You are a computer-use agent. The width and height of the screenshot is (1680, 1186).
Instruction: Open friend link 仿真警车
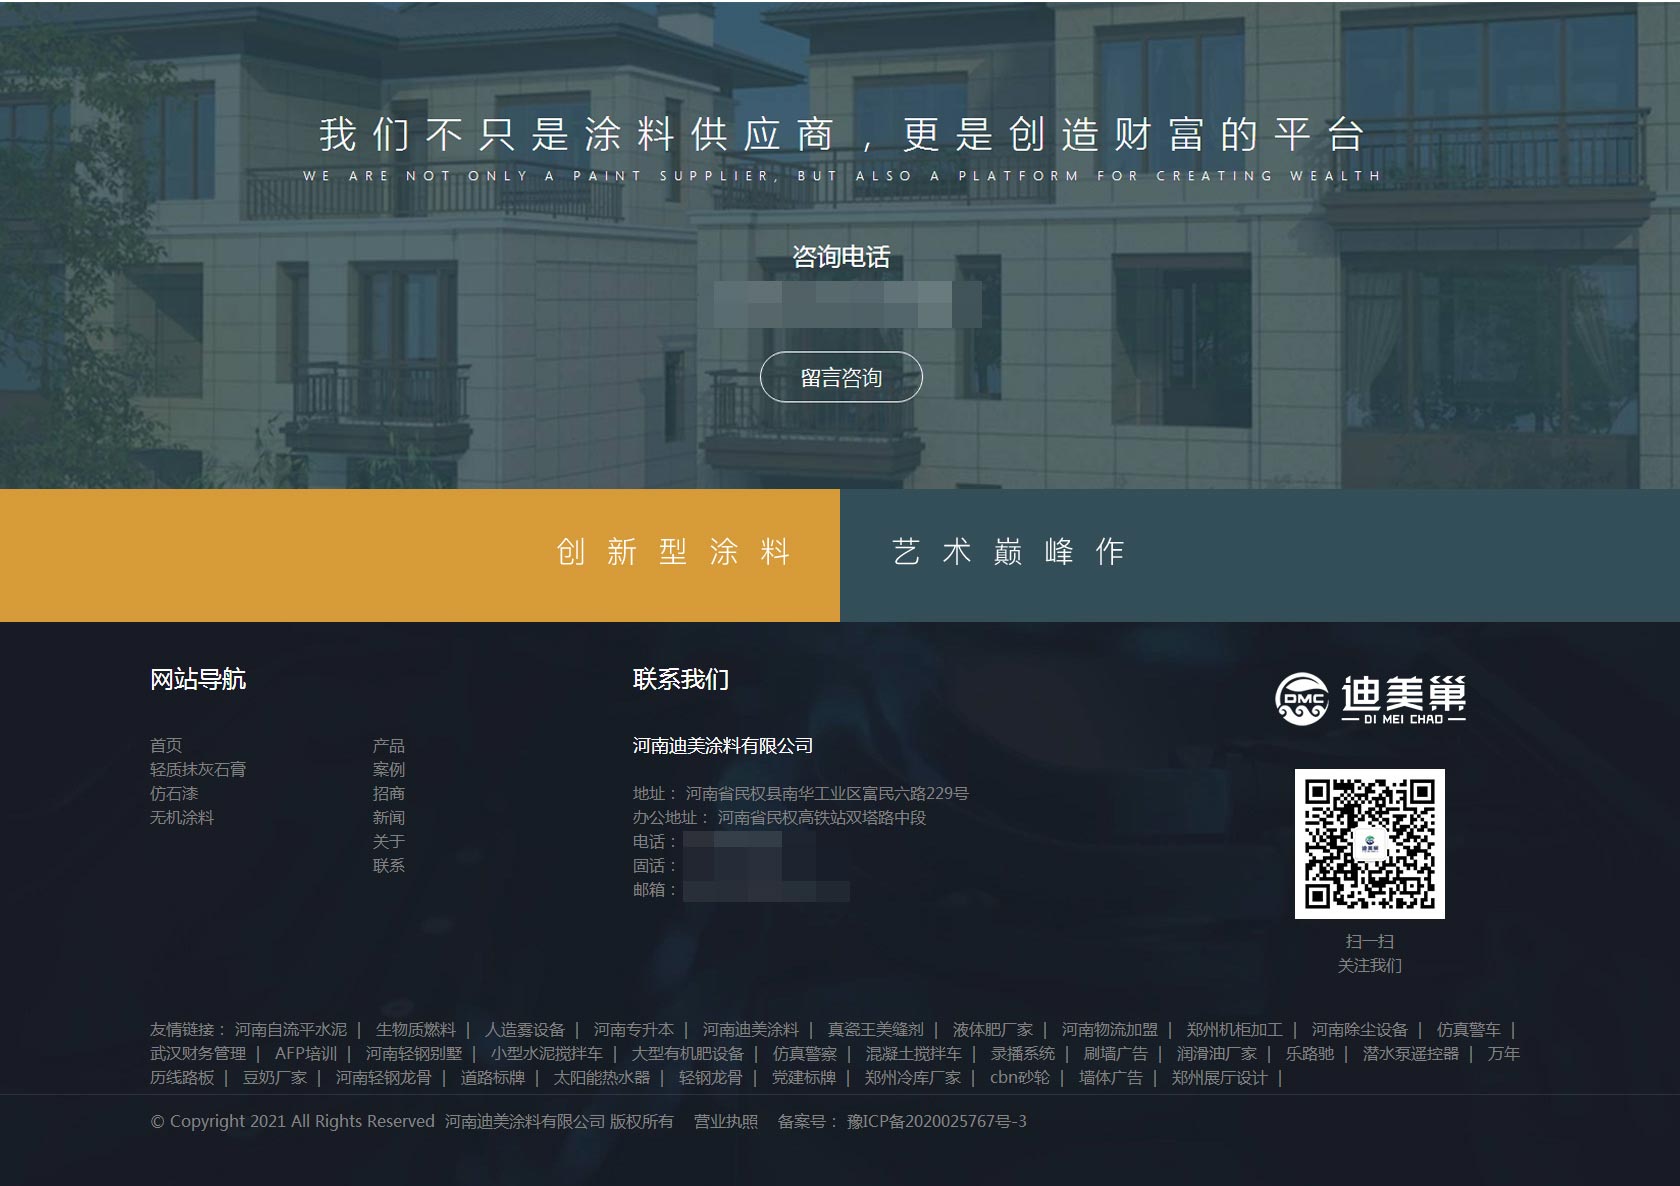1469,1029
